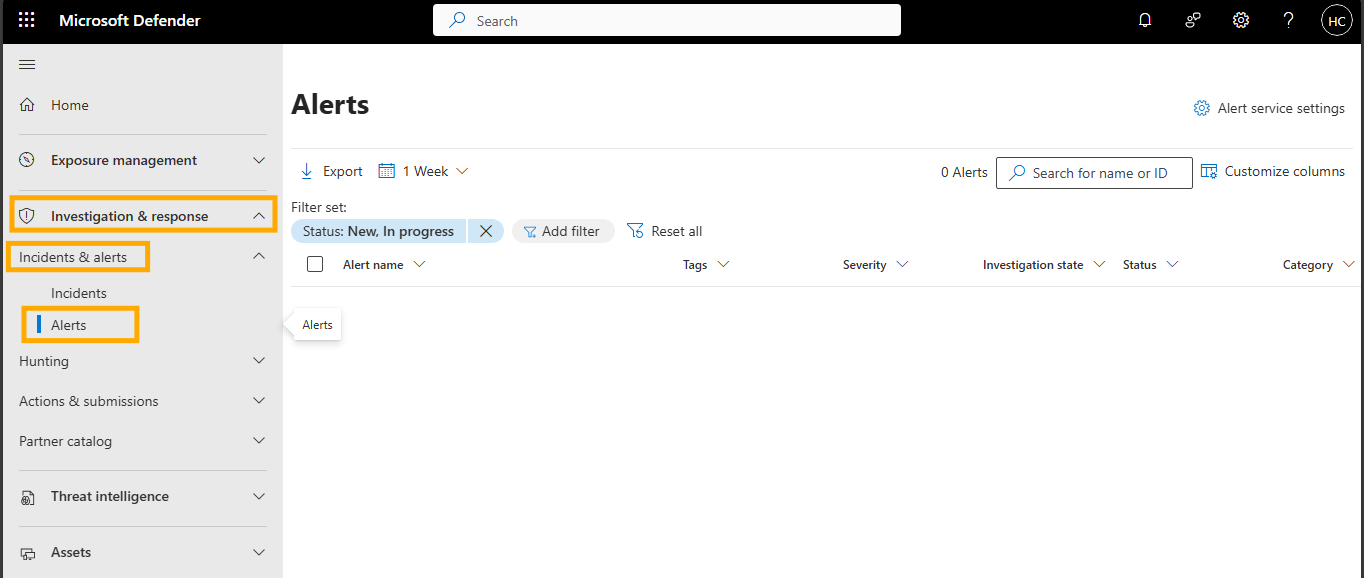
Task: Click the Exposure management compass icon
Action: click(28, 160)
